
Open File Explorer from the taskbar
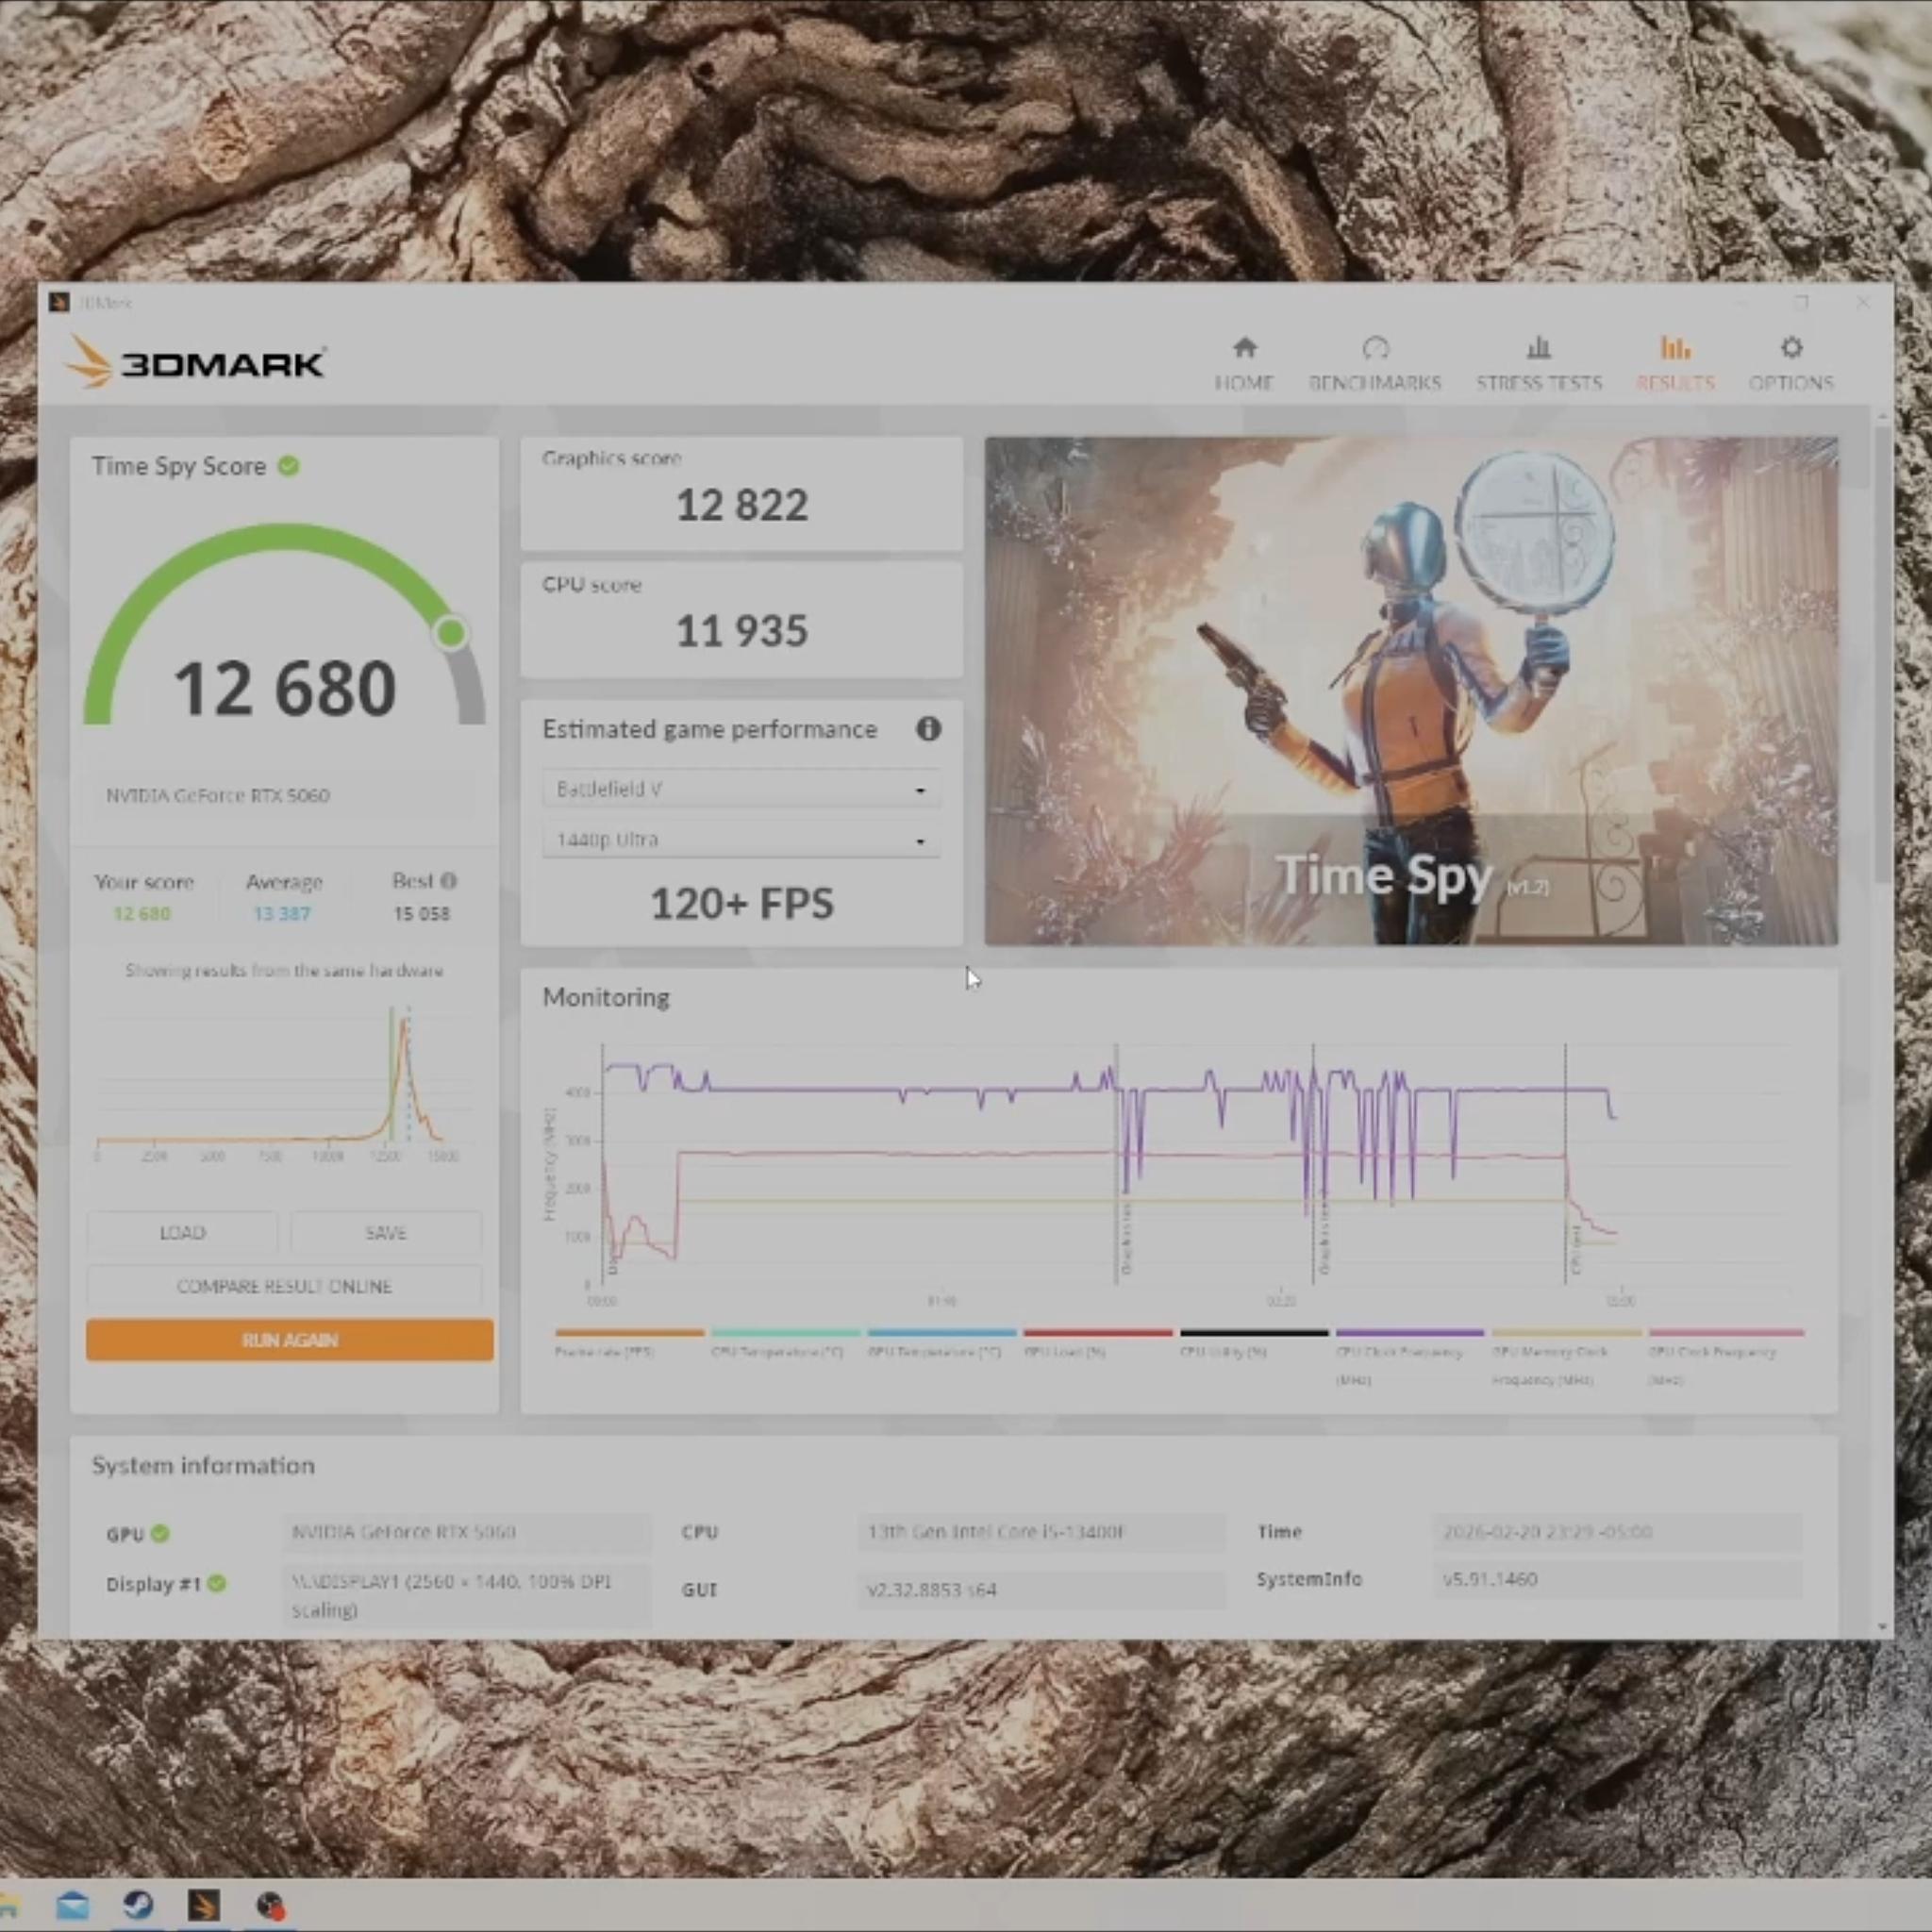click(8, 1905)
